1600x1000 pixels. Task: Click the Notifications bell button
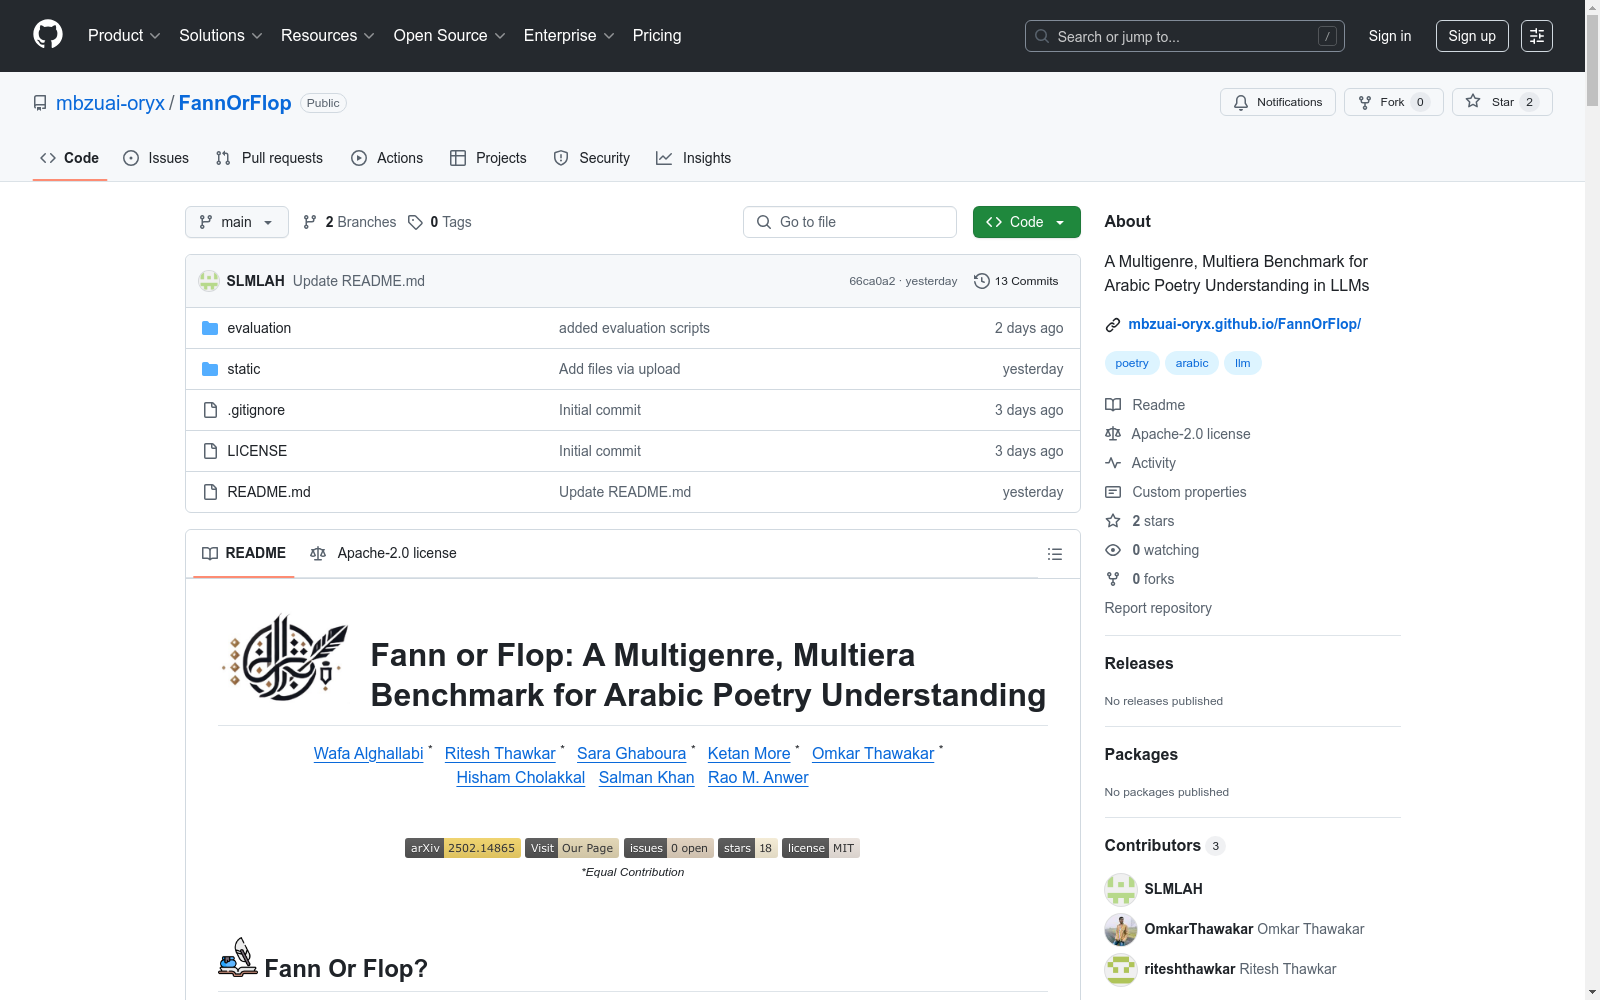(x=1278, y=102)
